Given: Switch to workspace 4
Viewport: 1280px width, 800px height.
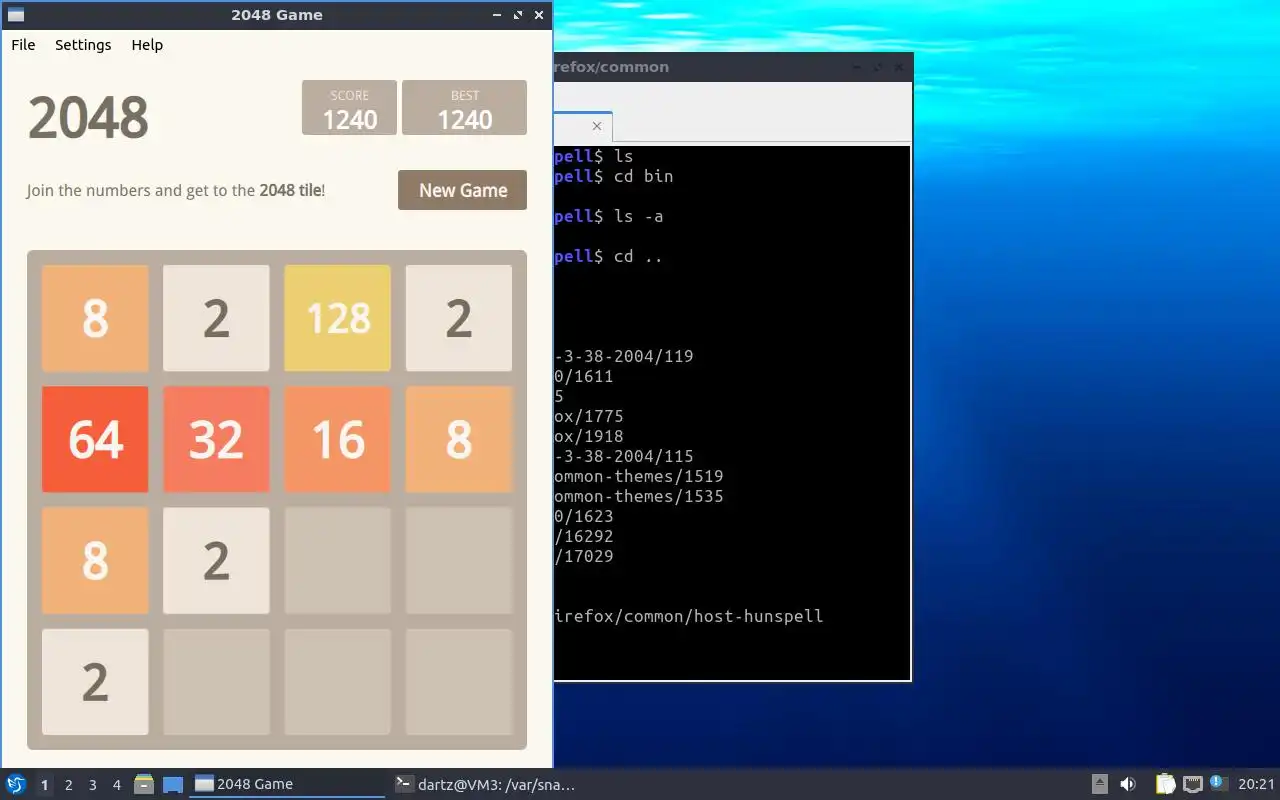Looking at the screenshot, I should click(x=116, y=785).
